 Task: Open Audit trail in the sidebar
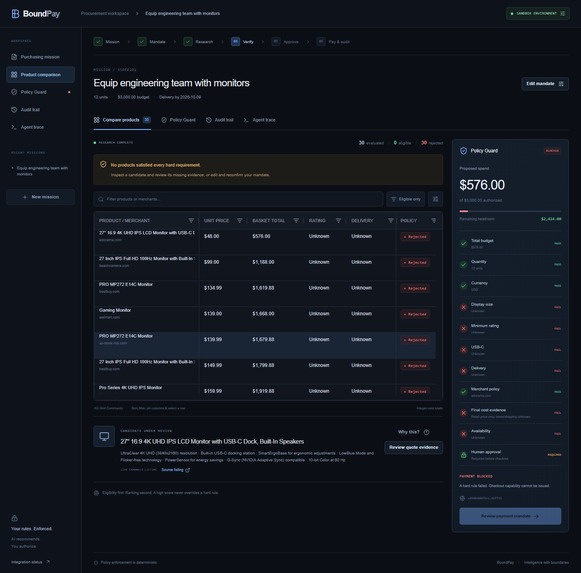[40, 110]
